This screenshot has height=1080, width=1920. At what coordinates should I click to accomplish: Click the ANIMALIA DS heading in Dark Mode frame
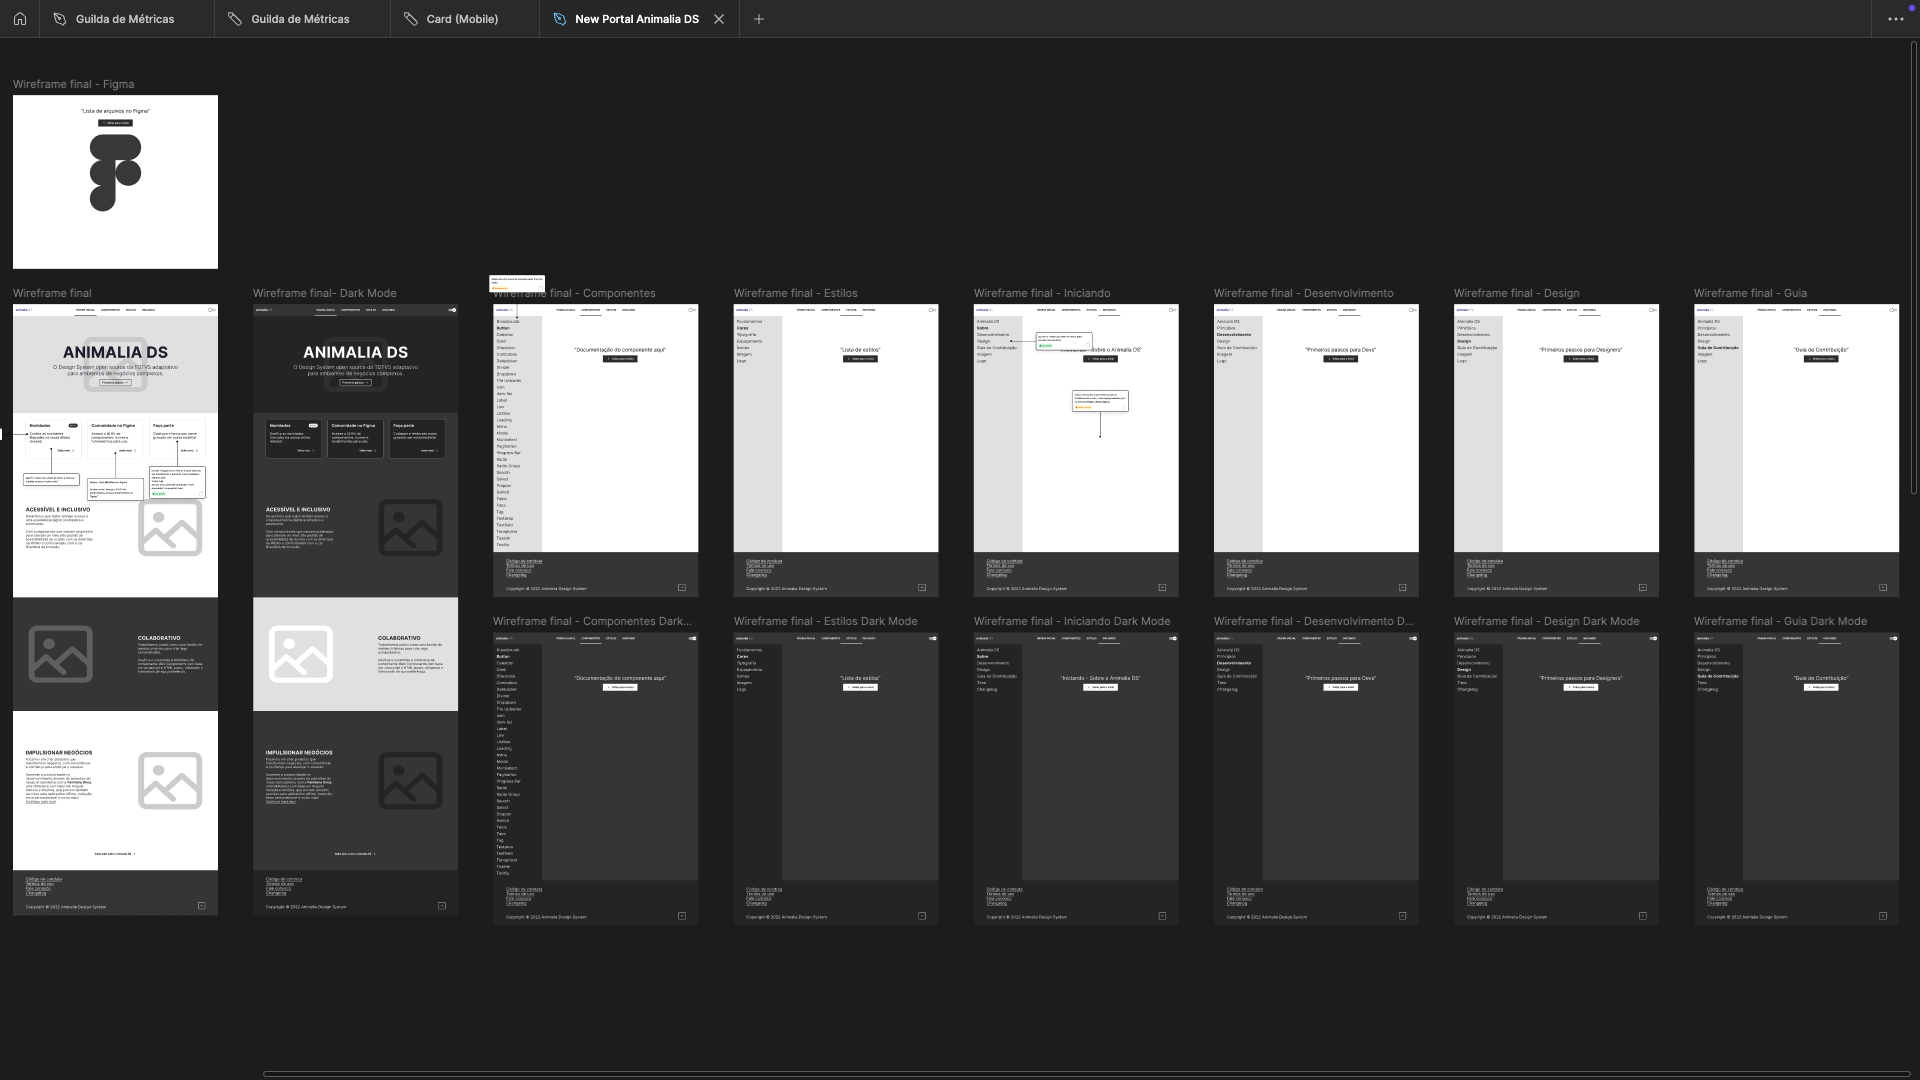pyautogui.click(x=355, y=352)
